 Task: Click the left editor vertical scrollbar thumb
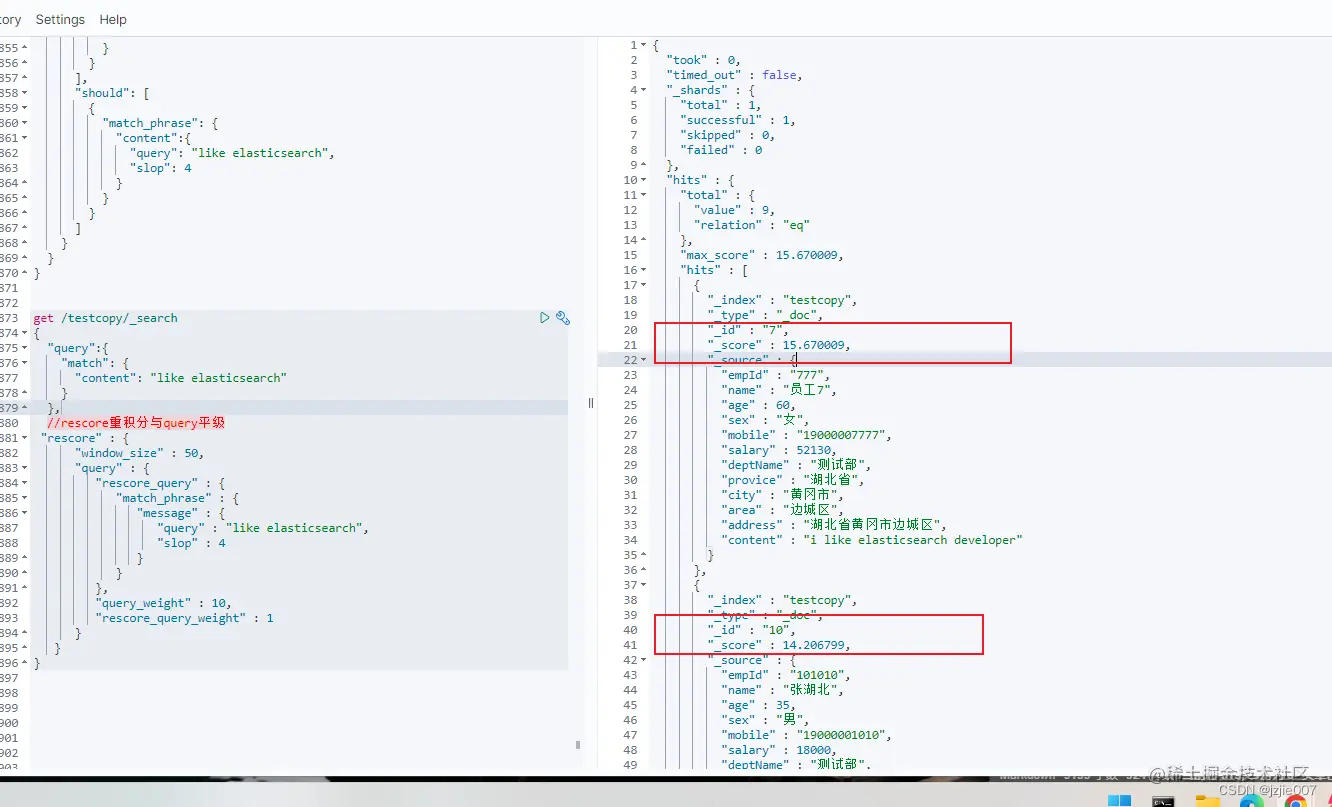[x=577, y=745]
